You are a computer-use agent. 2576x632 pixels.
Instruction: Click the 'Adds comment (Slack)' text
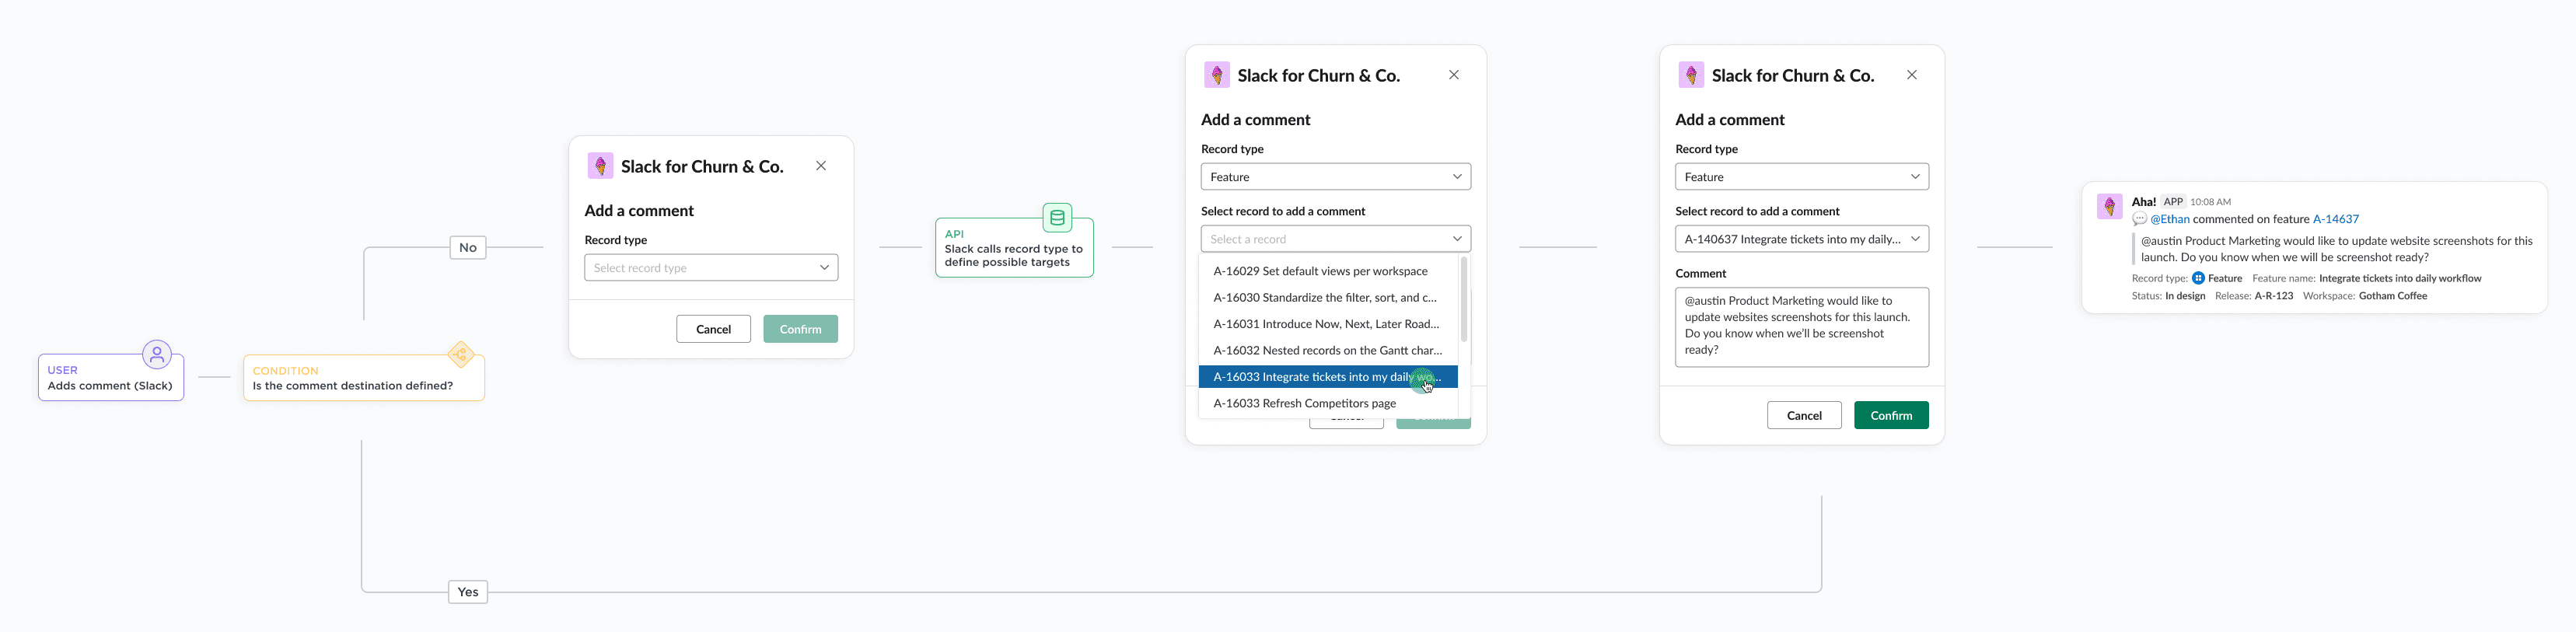[x=110, y=386]
